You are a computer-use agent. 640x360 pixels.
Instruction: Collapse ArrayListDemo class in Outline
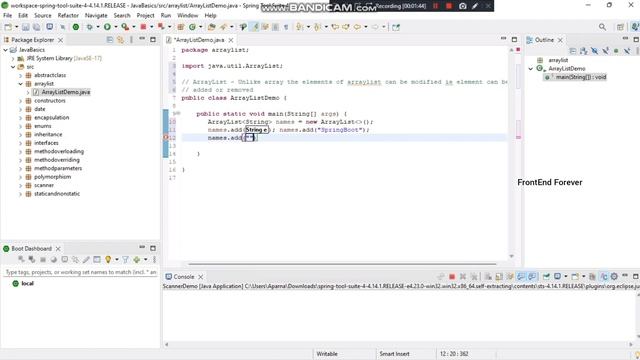pyautogui.click(x=531, y=69)
